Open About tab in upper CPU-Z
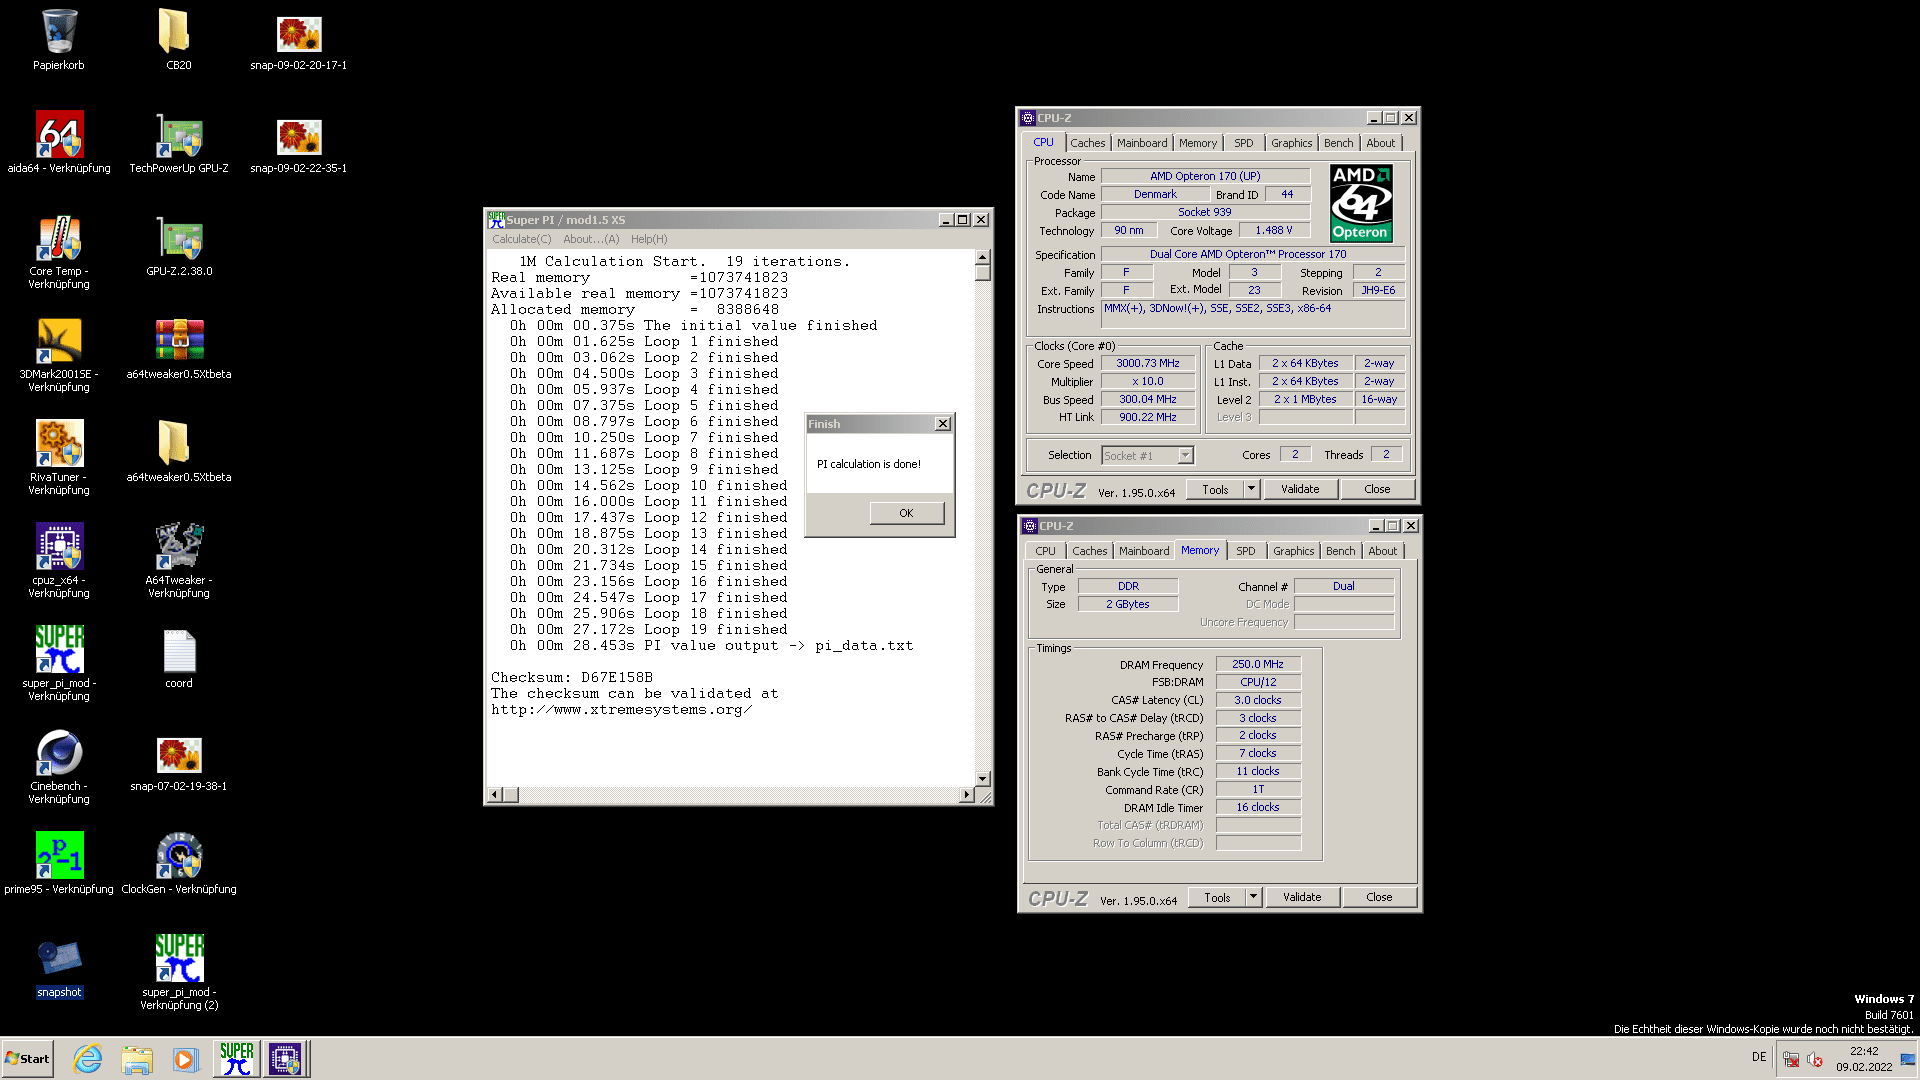1920x1080 pixels. [x=1380, y=143]
